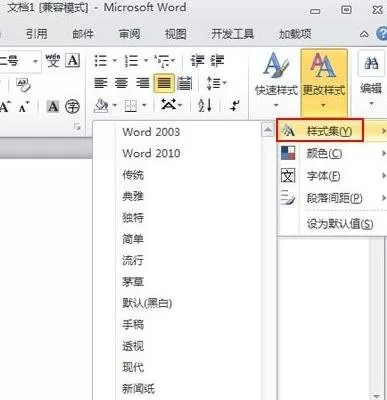
Task: Open line spacing options
Action: point(216,83)
